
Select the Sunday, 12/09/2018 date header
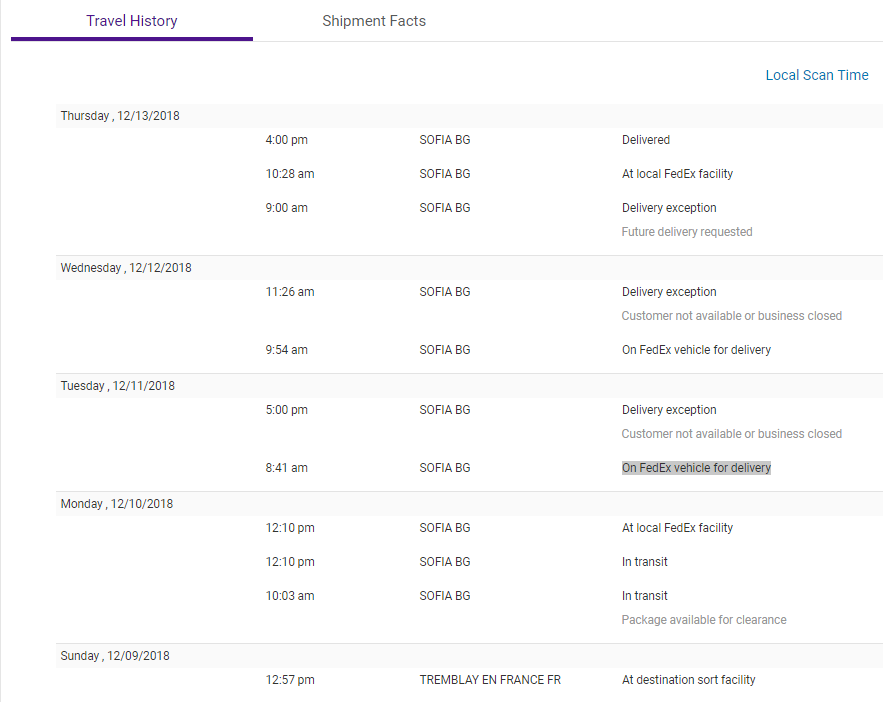(115, 656)
